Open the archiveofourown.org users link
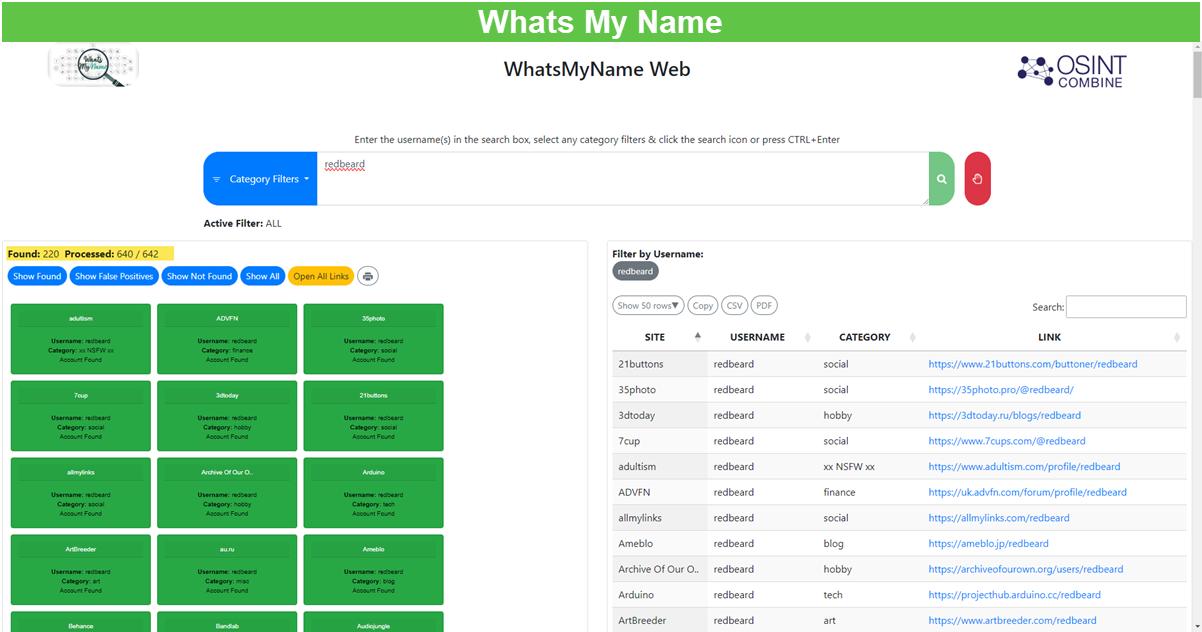Image resolution: width=1202 pixels, height=632 pixels. click(x=1025, y=569)
